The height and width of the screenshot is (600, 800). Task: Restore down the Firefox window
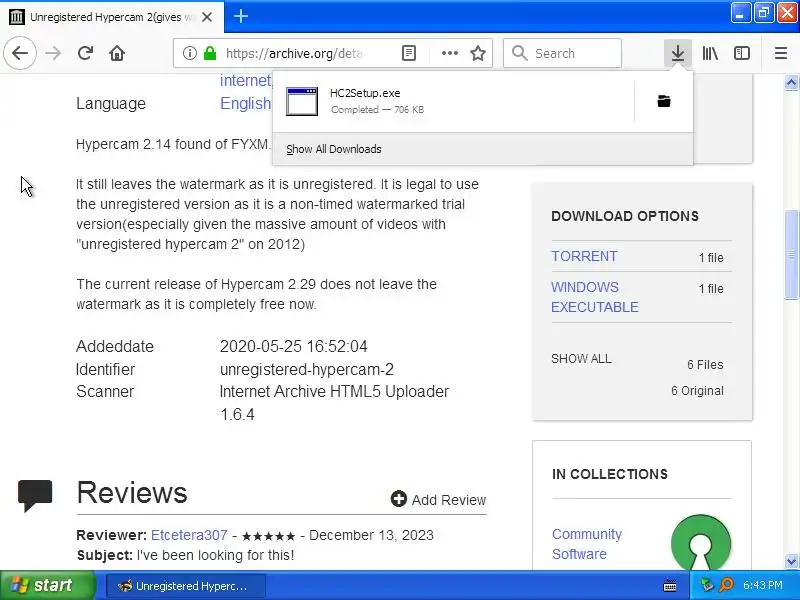tap(763, 13)
